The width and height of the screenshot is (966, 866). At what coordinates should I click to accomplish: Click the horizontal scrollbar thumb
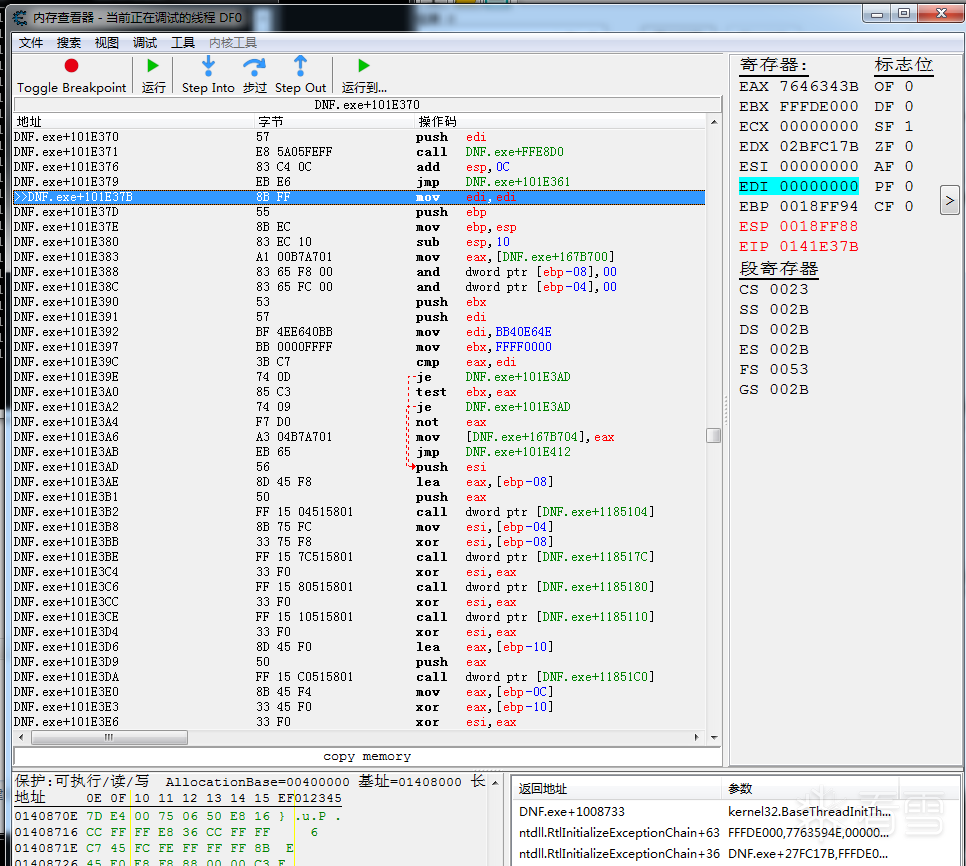click(109, 737)
